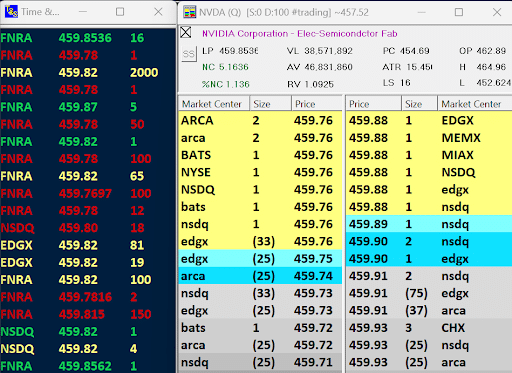Click the SS short sale button
Viewport: 512px width, 373px height.
tap(188, 54)
